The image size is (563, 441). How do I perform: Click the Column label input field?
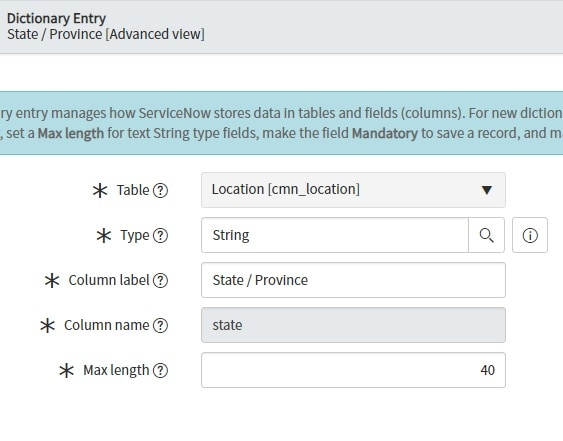pyautogui.click(x=353, y=280)
